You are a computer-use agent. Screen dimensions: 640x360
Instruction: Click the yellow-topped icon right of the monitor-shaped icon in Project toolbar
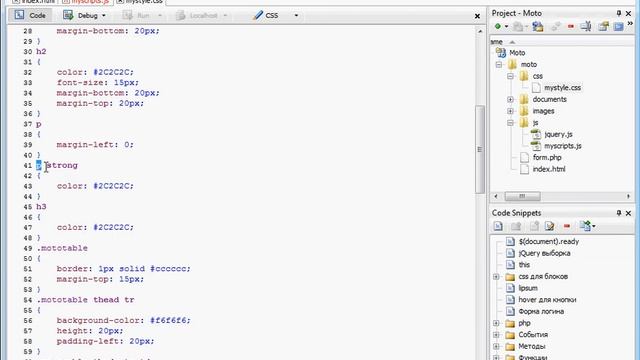point(603,27)
